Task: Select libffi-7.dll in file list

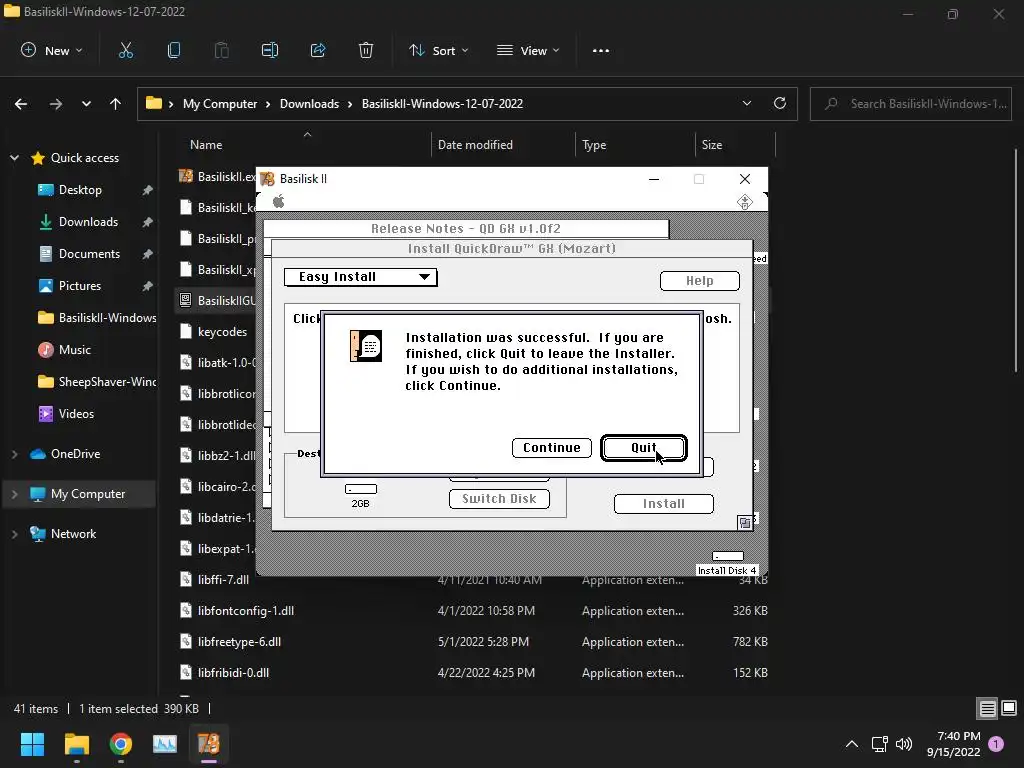Action: [223, 580]
